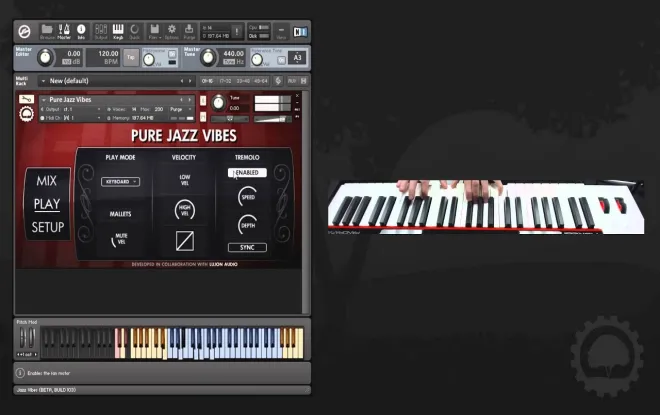Open the Midi Ch channel dropdown
This screenshot has height=415, width=660.
72,118
